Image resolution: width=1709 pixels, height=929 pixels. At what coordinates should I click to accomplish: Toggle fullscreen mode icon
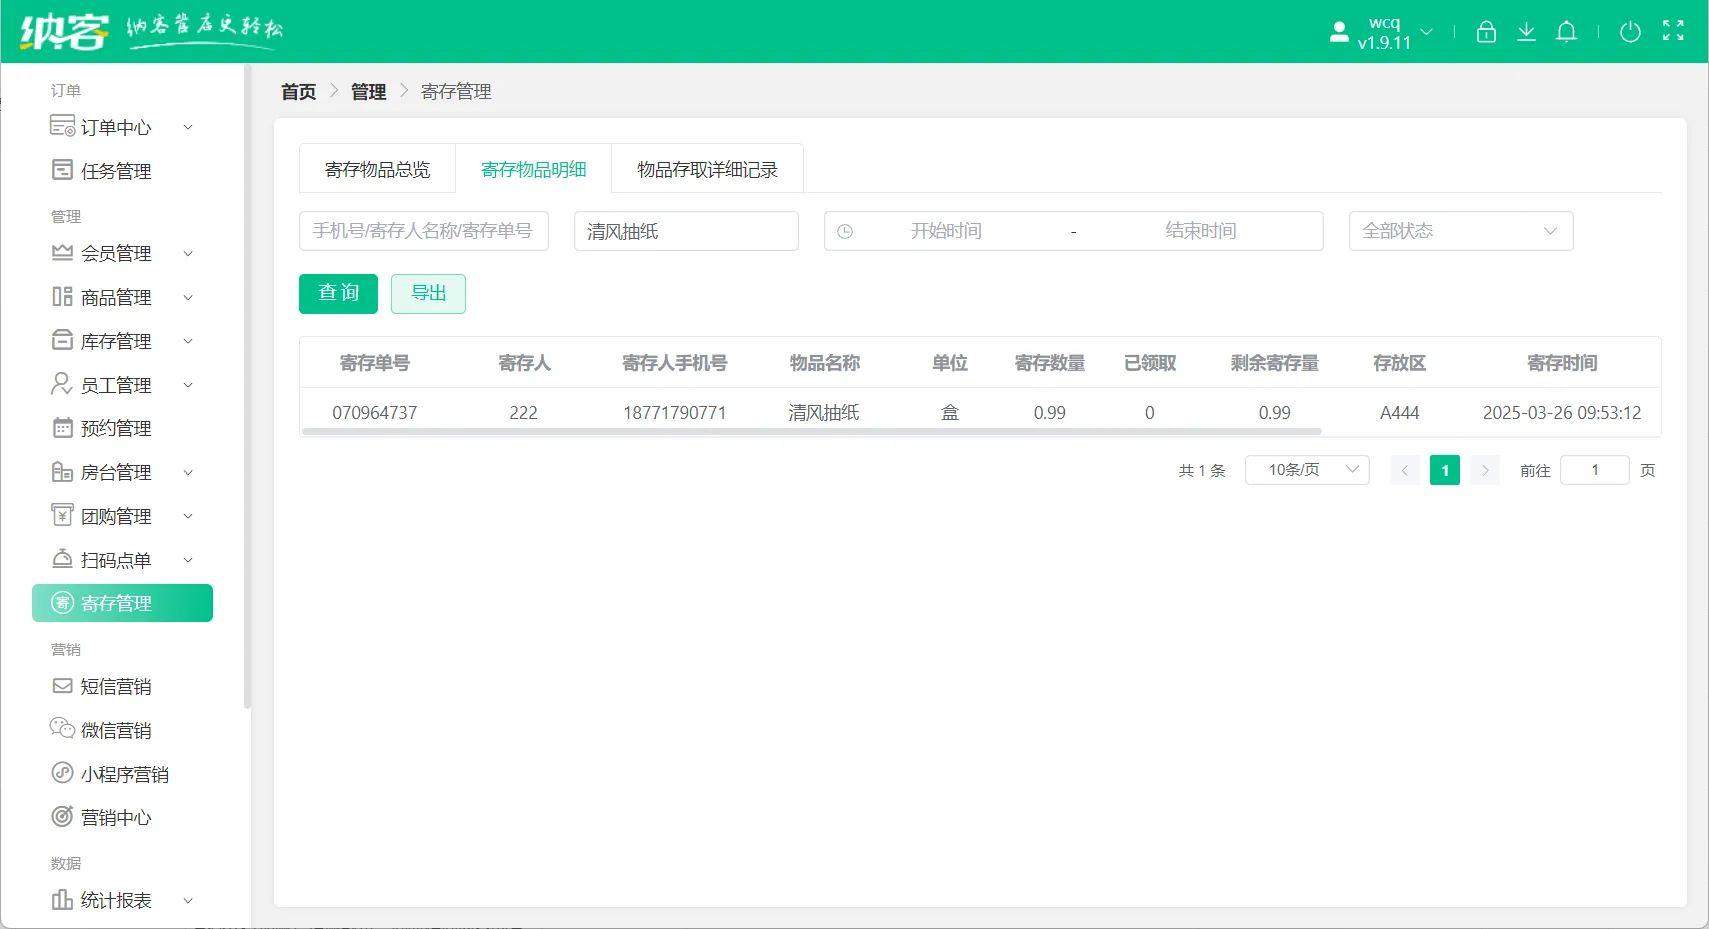click(1673, 31)
